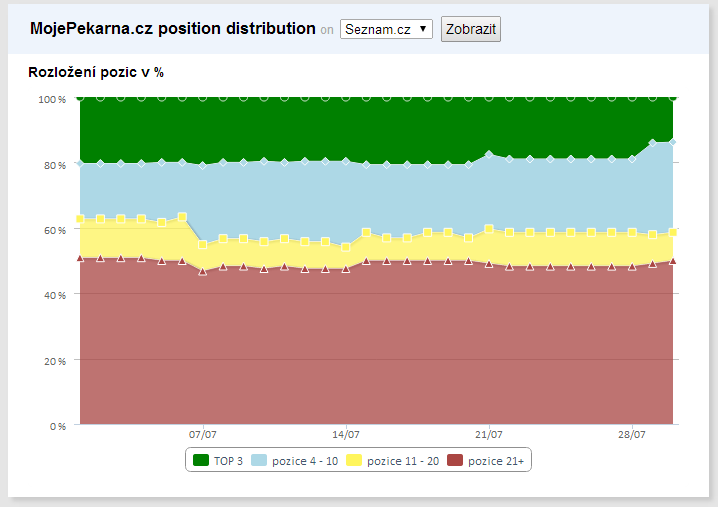Select the red triangle marker at 14/07
This screenshot has width=718, height=507.
click(346, 269)
